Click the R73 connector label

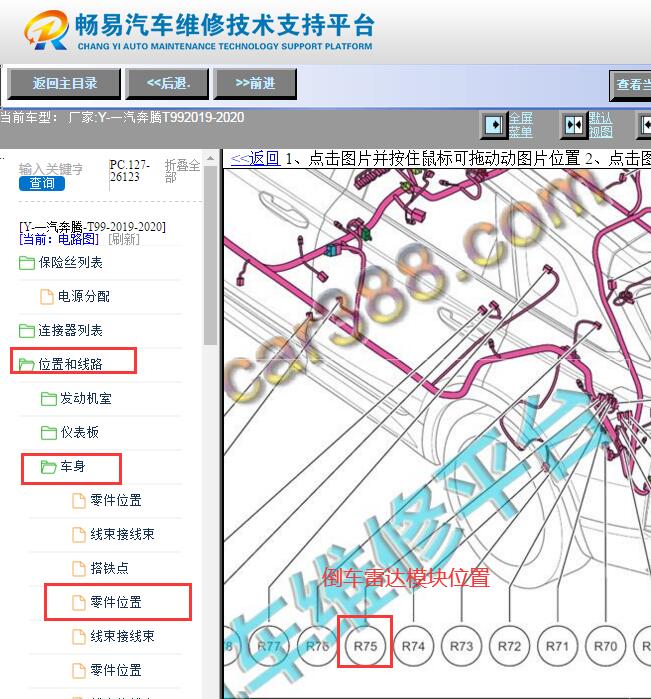[461, 646]
